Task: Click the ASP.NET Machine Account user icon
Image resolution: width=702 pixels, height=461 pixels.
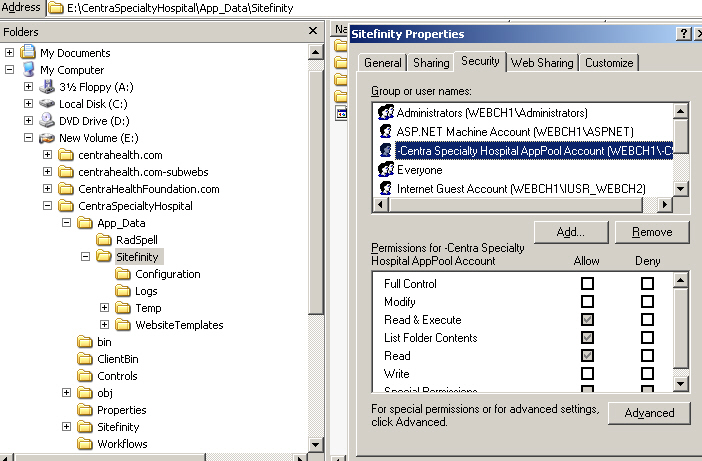Action: [385, 131]
